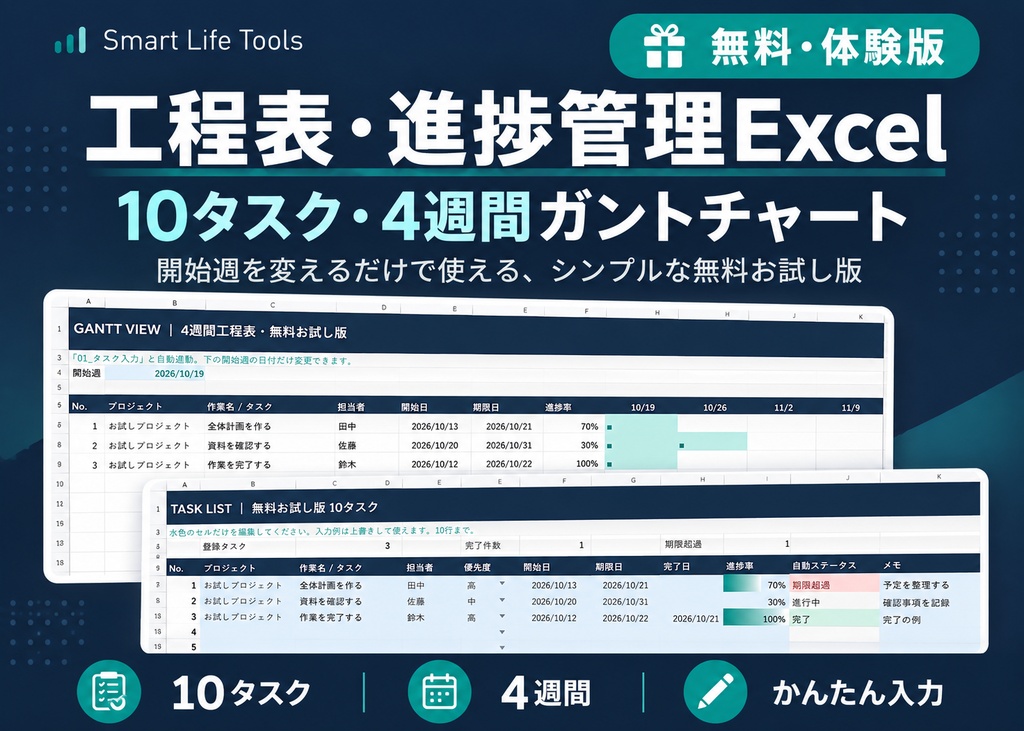The width and height of the screenshot is (1024, 731).
Task: Click the 70% cell in Gantt View
Action: click(589, 426)
